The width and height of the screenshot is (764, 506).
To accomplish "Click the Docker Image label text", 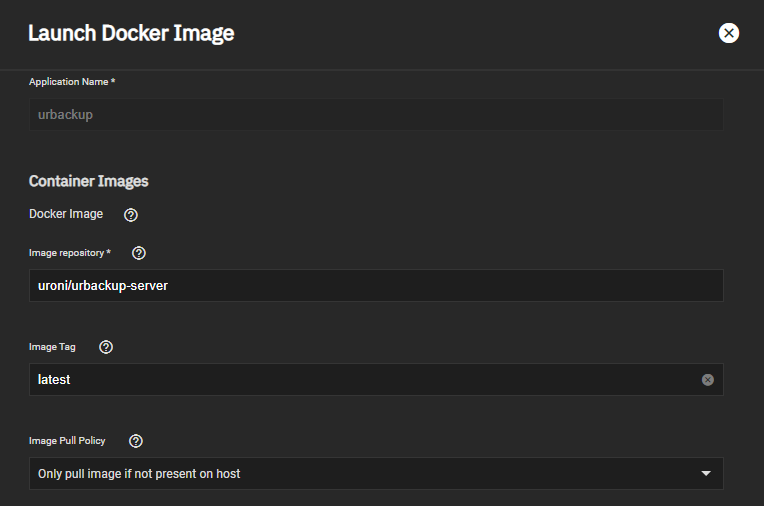I will click(x=66, y=214).
